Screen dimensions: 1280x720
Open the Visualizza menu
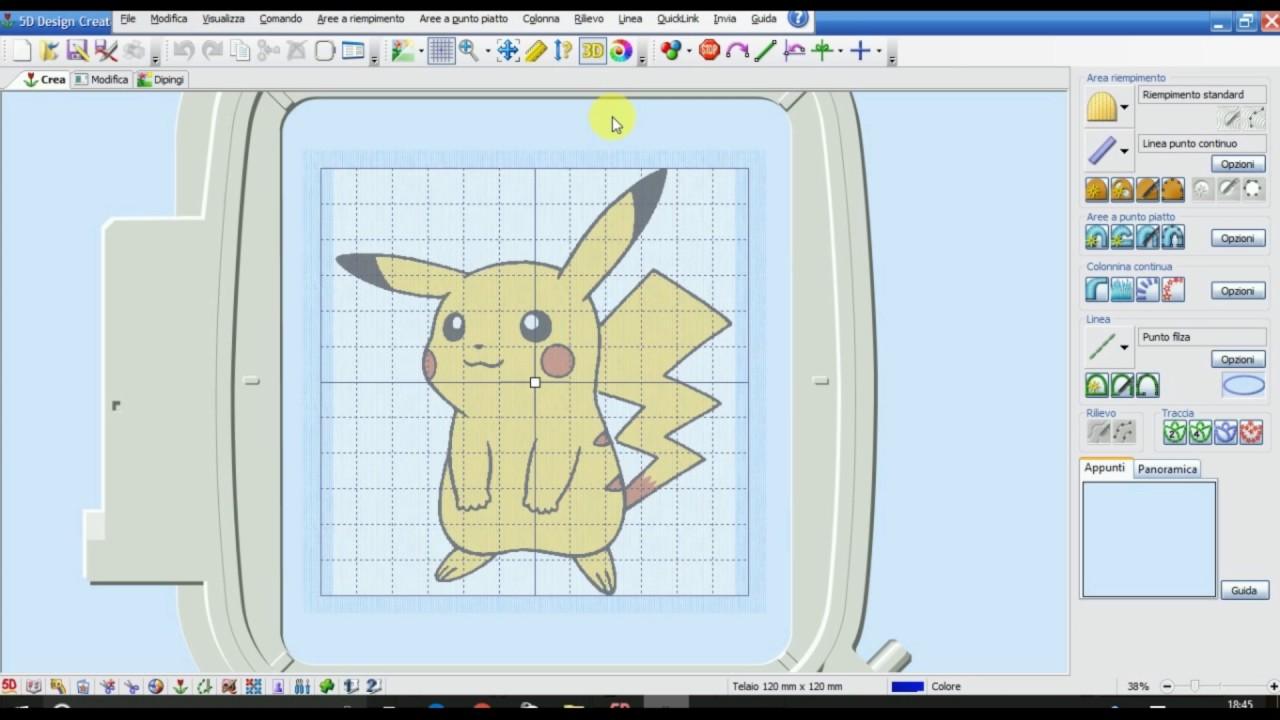223,18
